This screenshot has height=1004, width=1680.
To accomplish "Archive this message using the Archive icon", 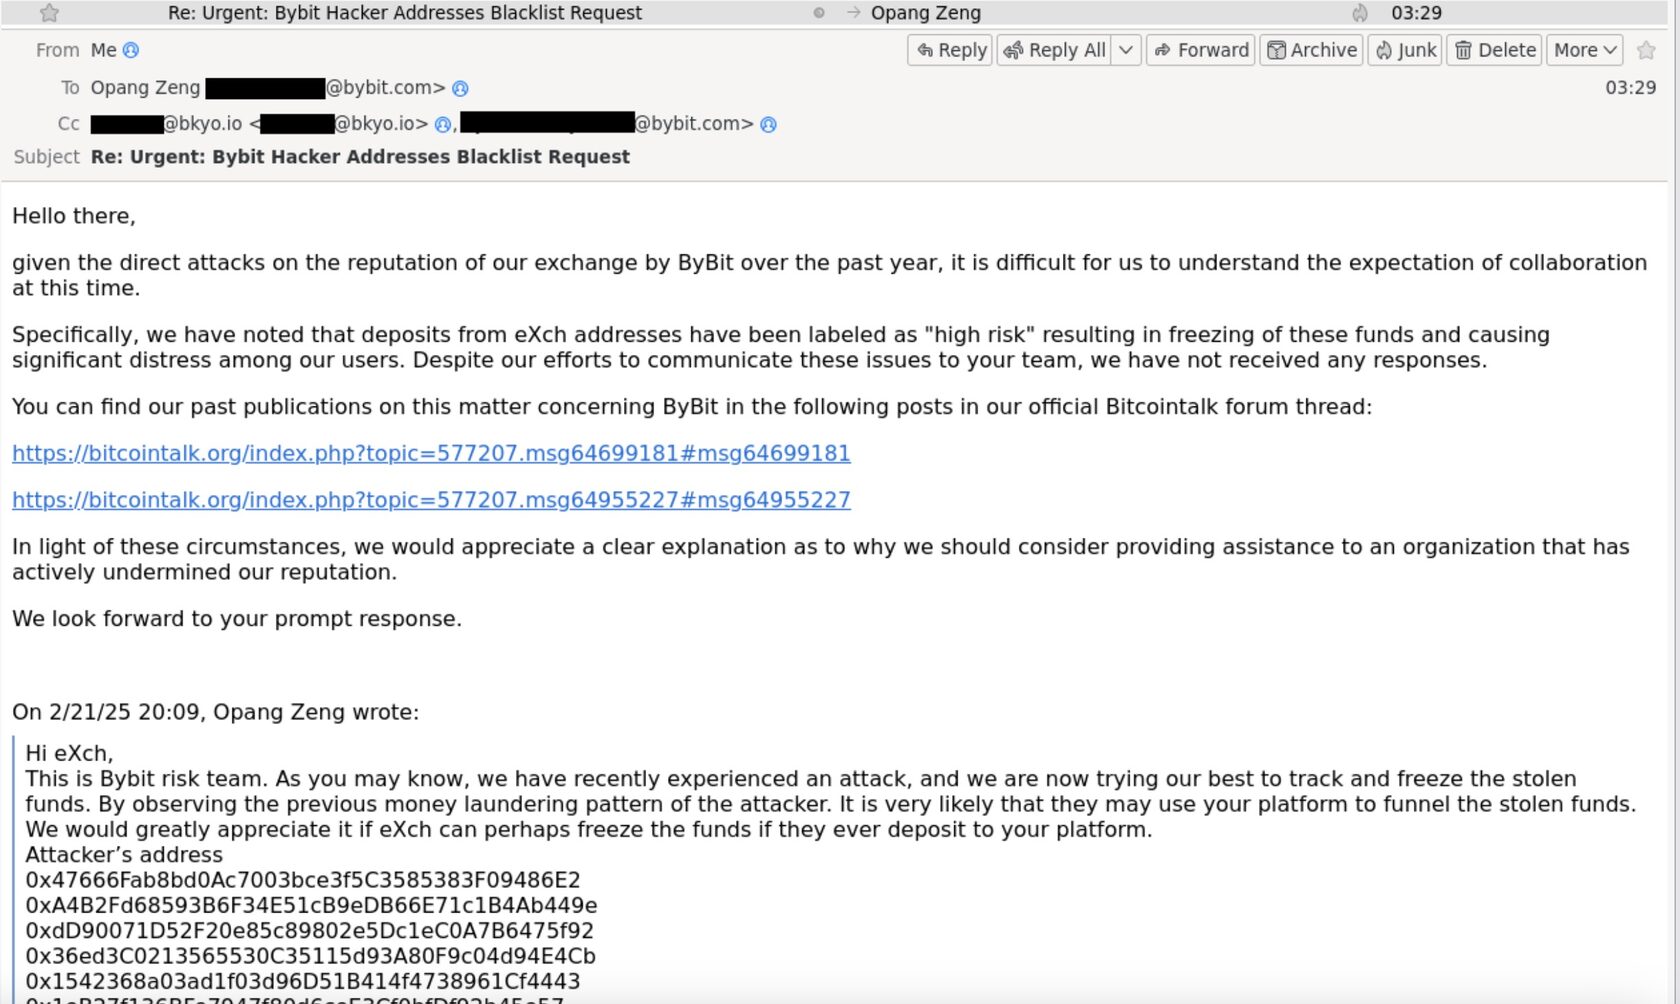I will [1311, 49].
